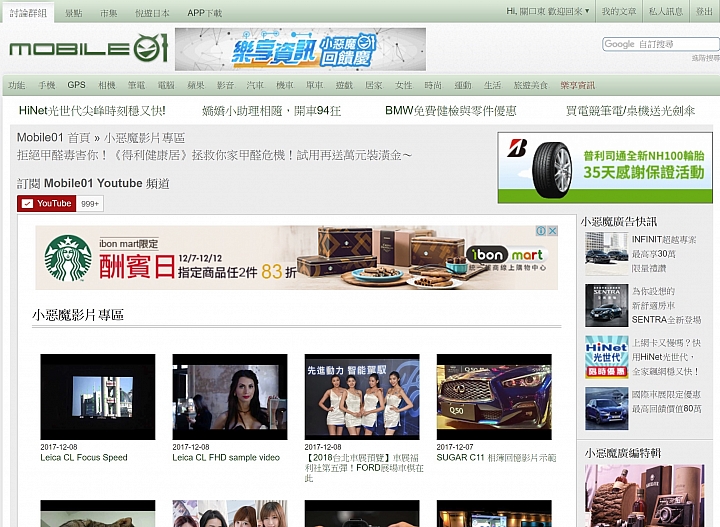Open the 筆電 category menu

[136, 85]
